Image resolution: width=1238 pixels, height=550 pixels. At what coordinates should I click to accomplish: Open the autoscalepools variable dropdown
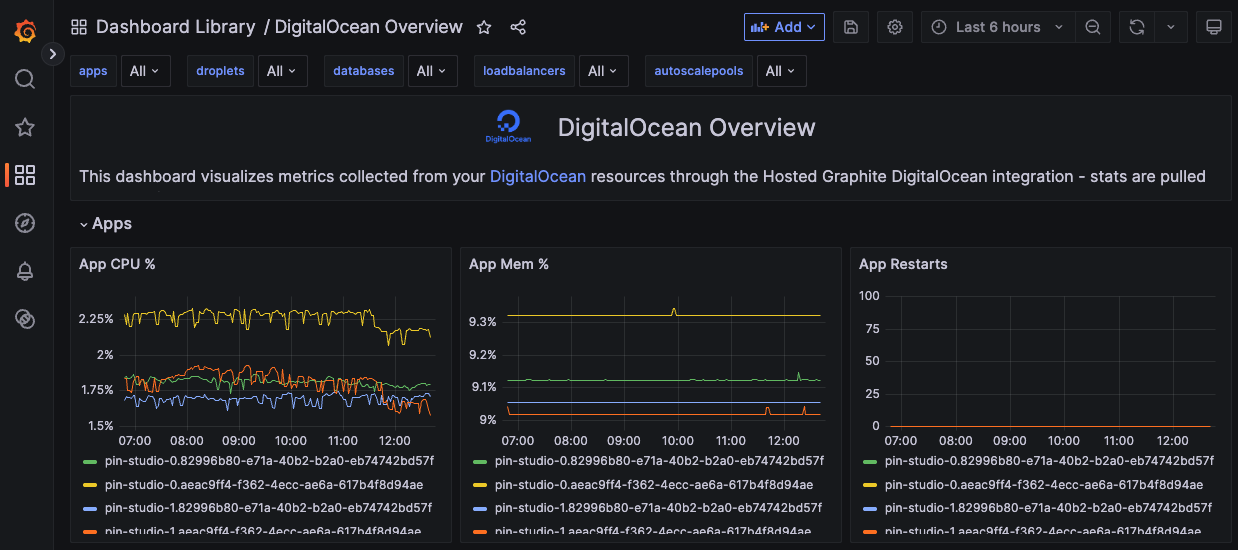782,71
